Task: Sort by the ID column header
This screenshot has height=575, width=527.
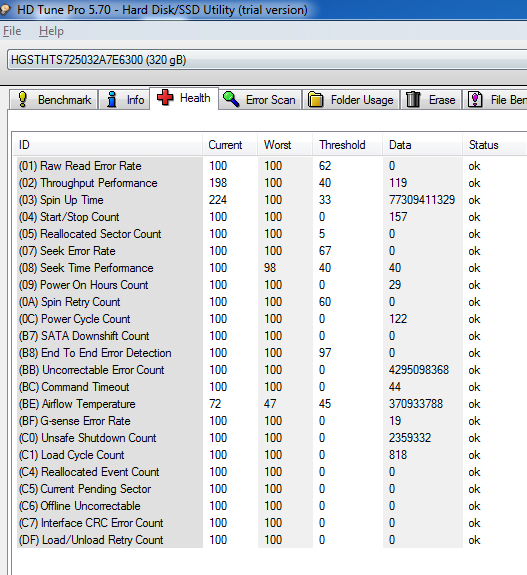Action: tap(107, 145)
